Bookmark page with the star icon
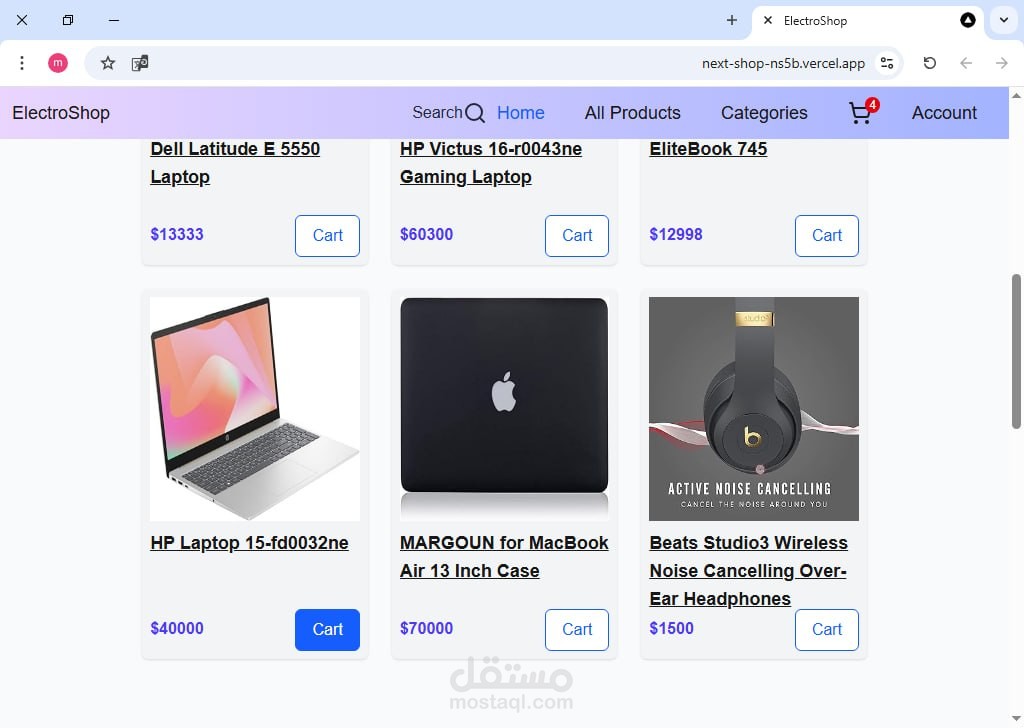The height and width of the screenshot is (728, 1024). (x=108, y=63)
